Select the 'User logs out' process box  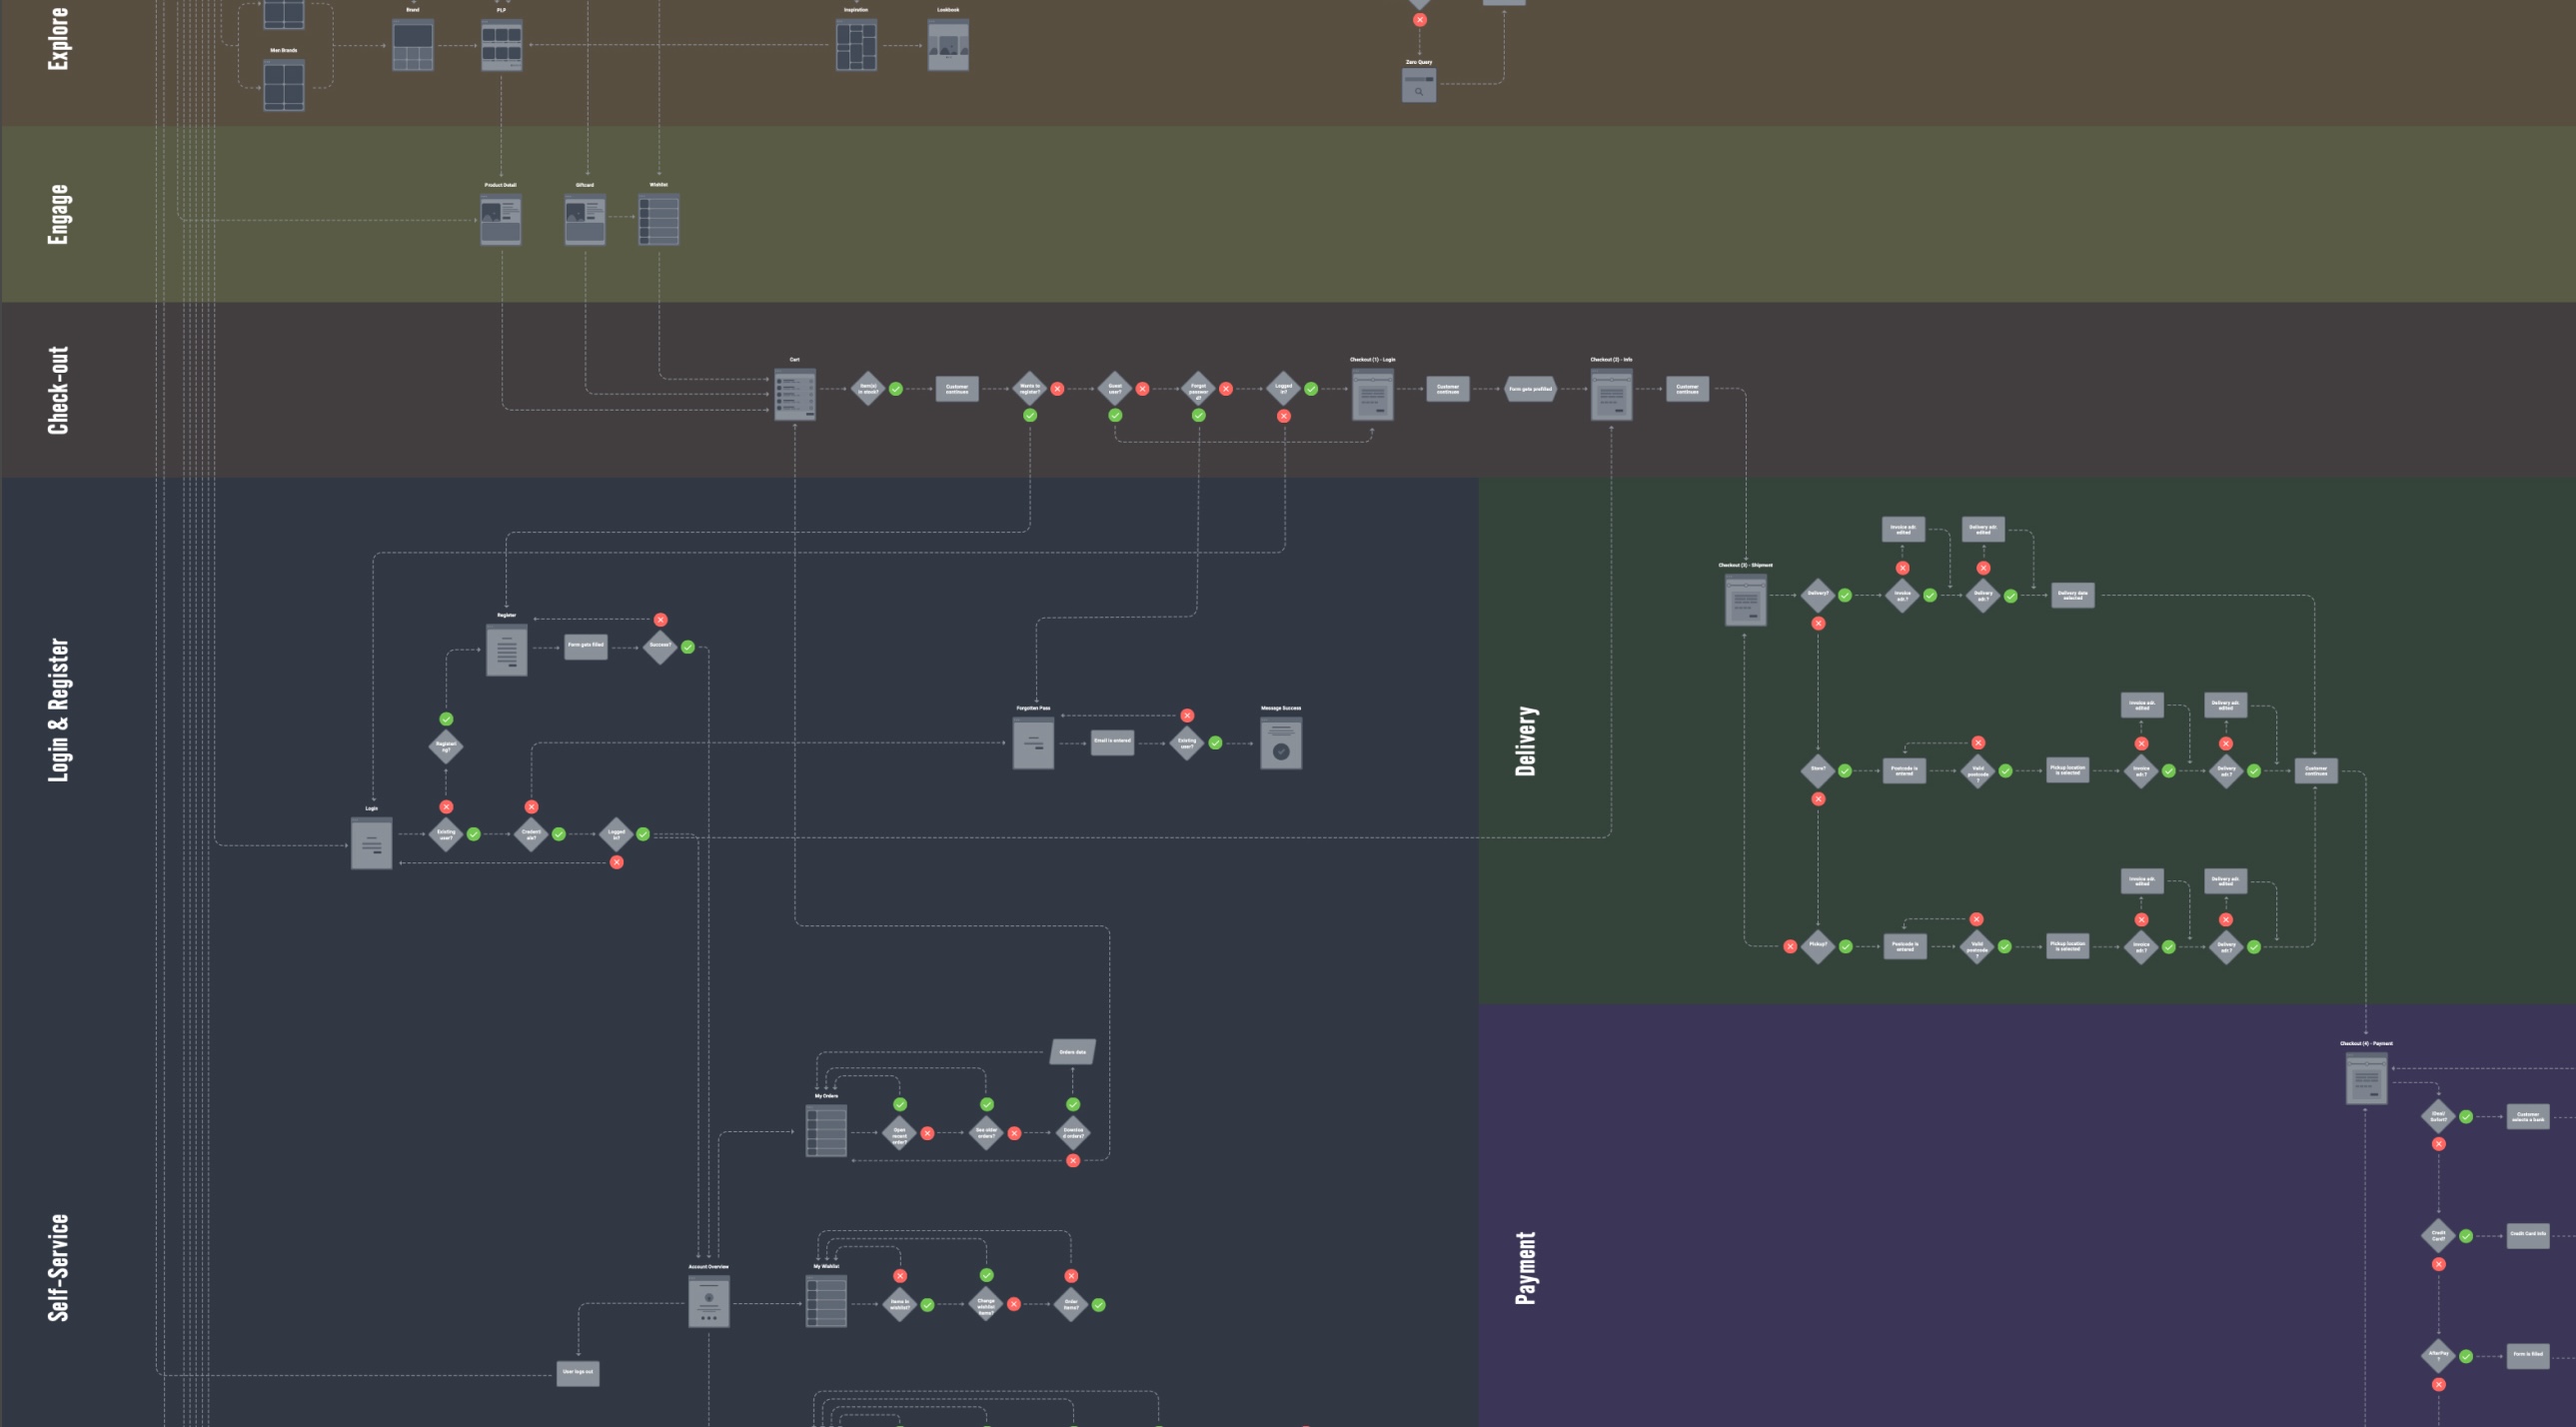point(577,1372)
